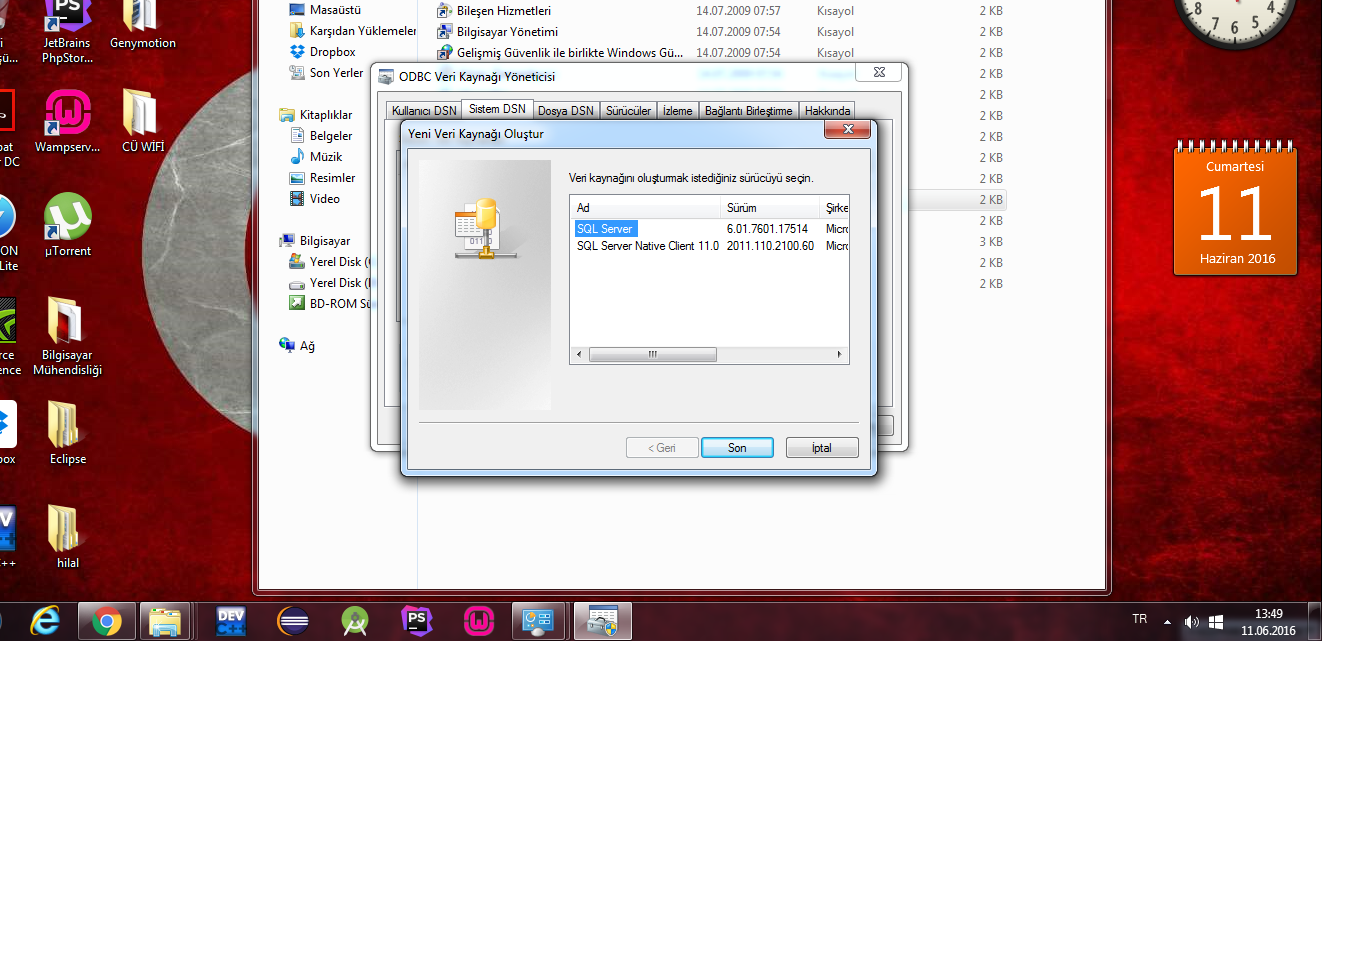
Task: Select Karşıdan Yüklemeler in navigation pane
Action: (353, 31)
